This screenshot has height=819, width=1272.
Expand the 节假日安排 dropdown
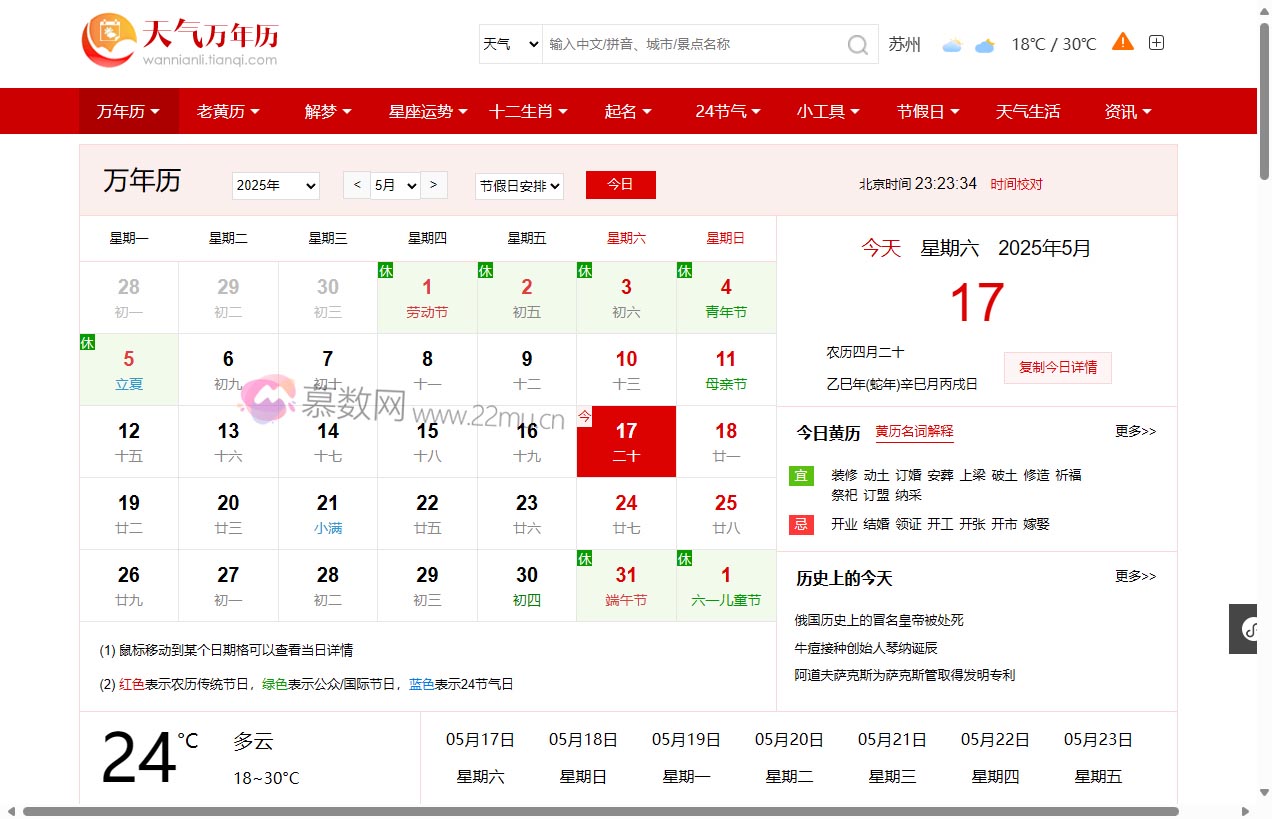[x=519, y=186]
